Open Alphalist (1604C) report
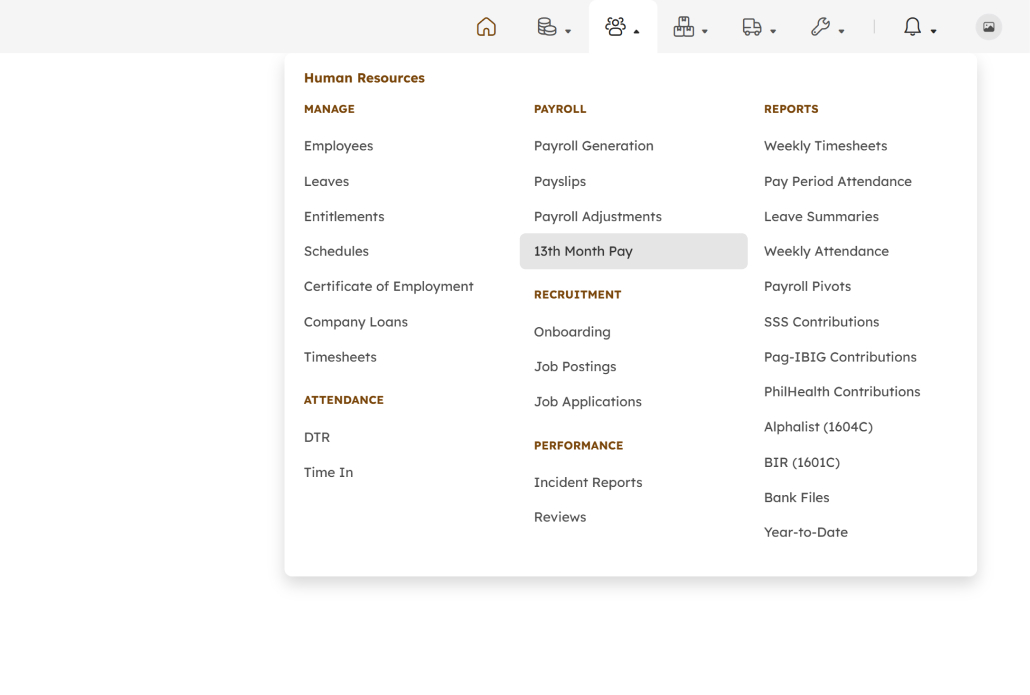The width and height of the screenshot is (1030, 695). click(818, 427)
